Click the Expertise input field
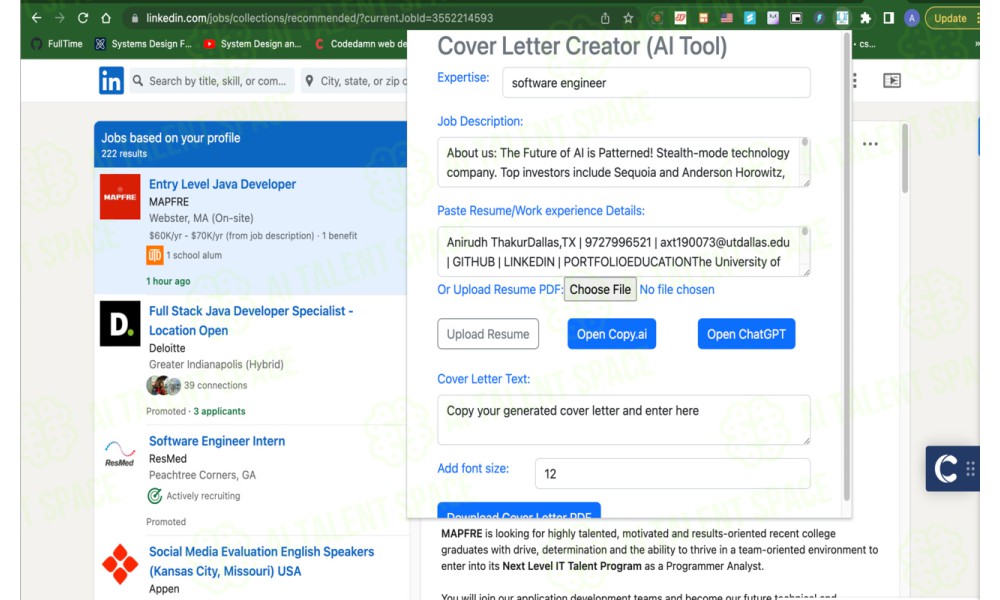 click(656, 83)
